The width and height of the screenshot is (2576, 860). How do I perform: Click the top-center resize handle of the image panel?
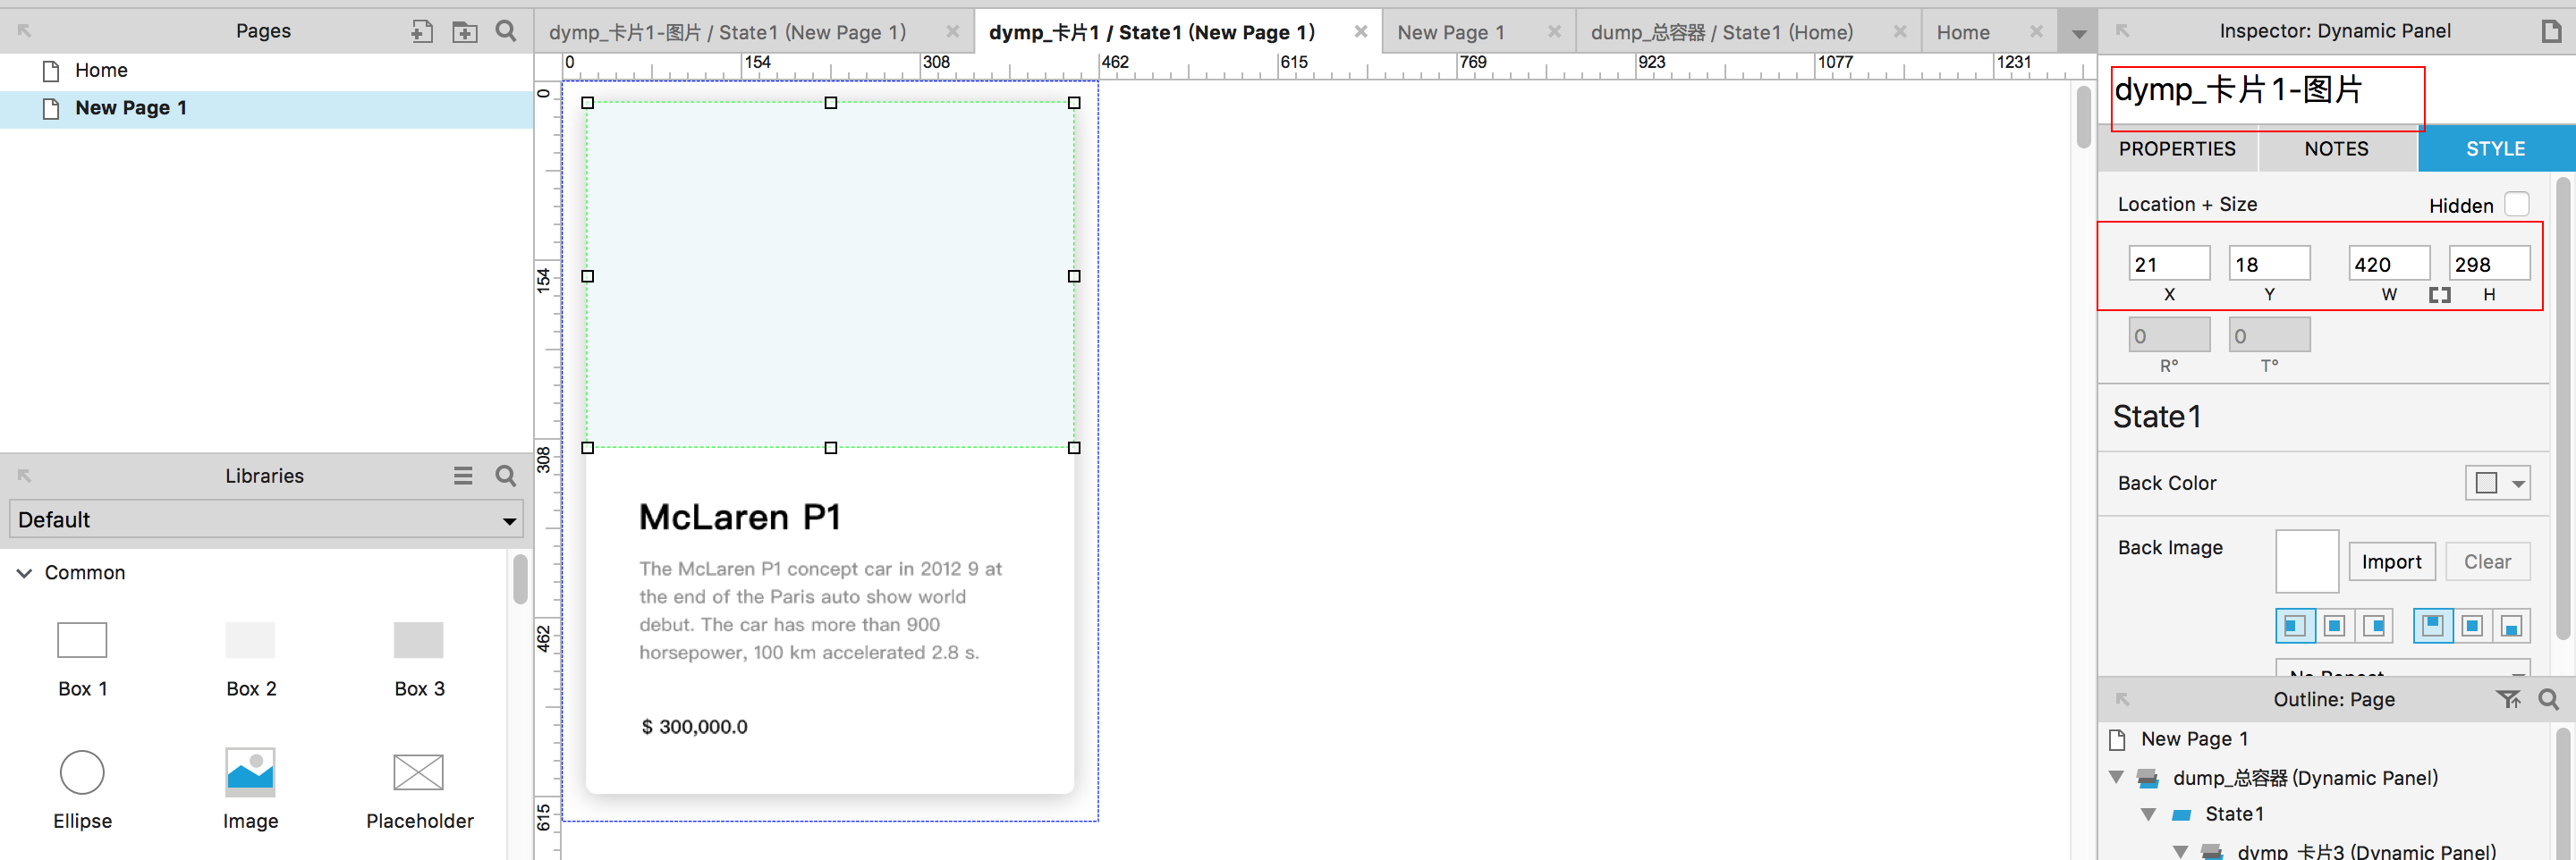tap(830, 103)
